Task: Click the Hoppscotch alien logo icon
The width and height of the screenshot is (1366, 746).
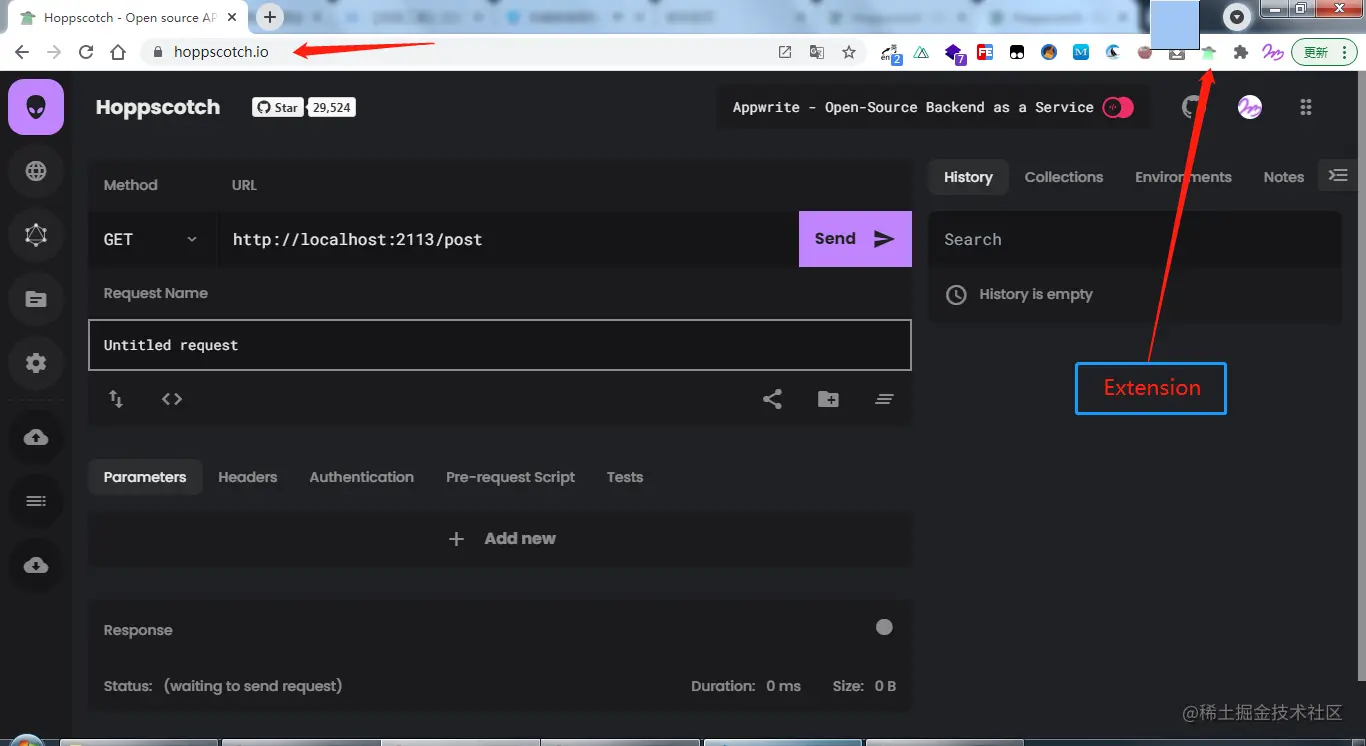Action: tap(36, 107)
